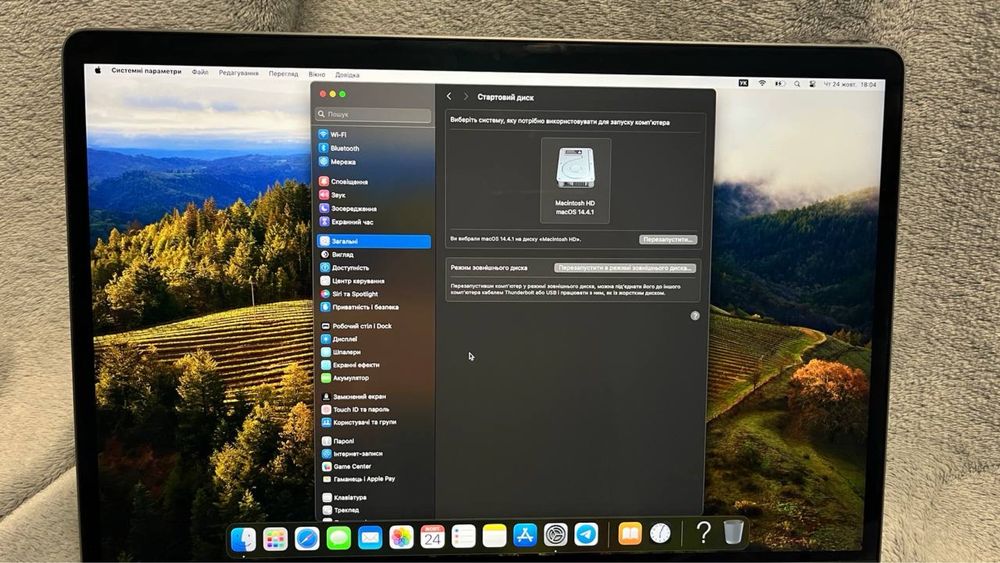Viewport: 1000px width, 563px height.
Task: Open Siri та Spotlight settings
Action: (374, 294)
